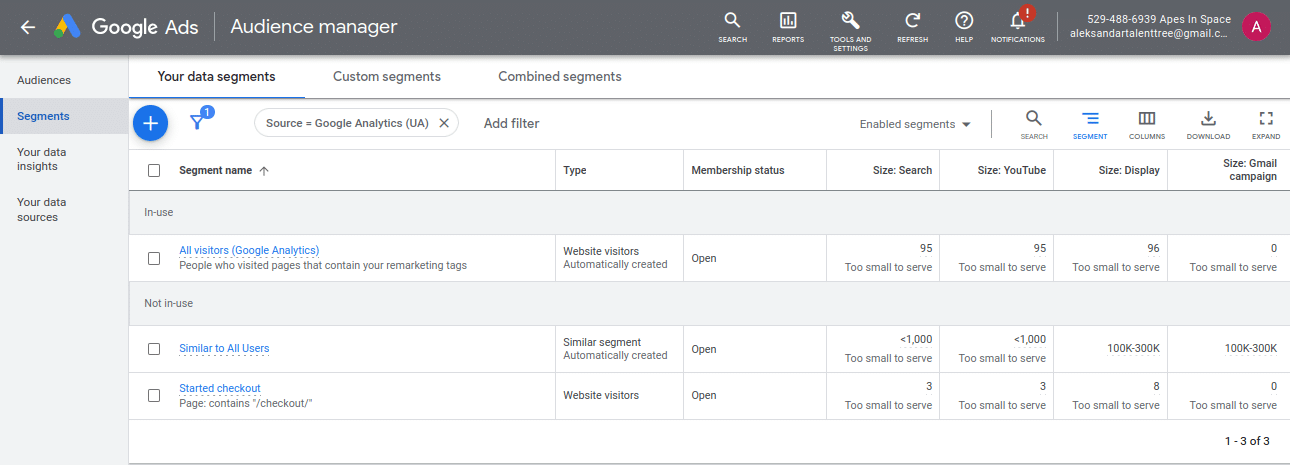Refresh the page with Refresh icon
This screenshot has height=465, width=1290.
(912, 27)
